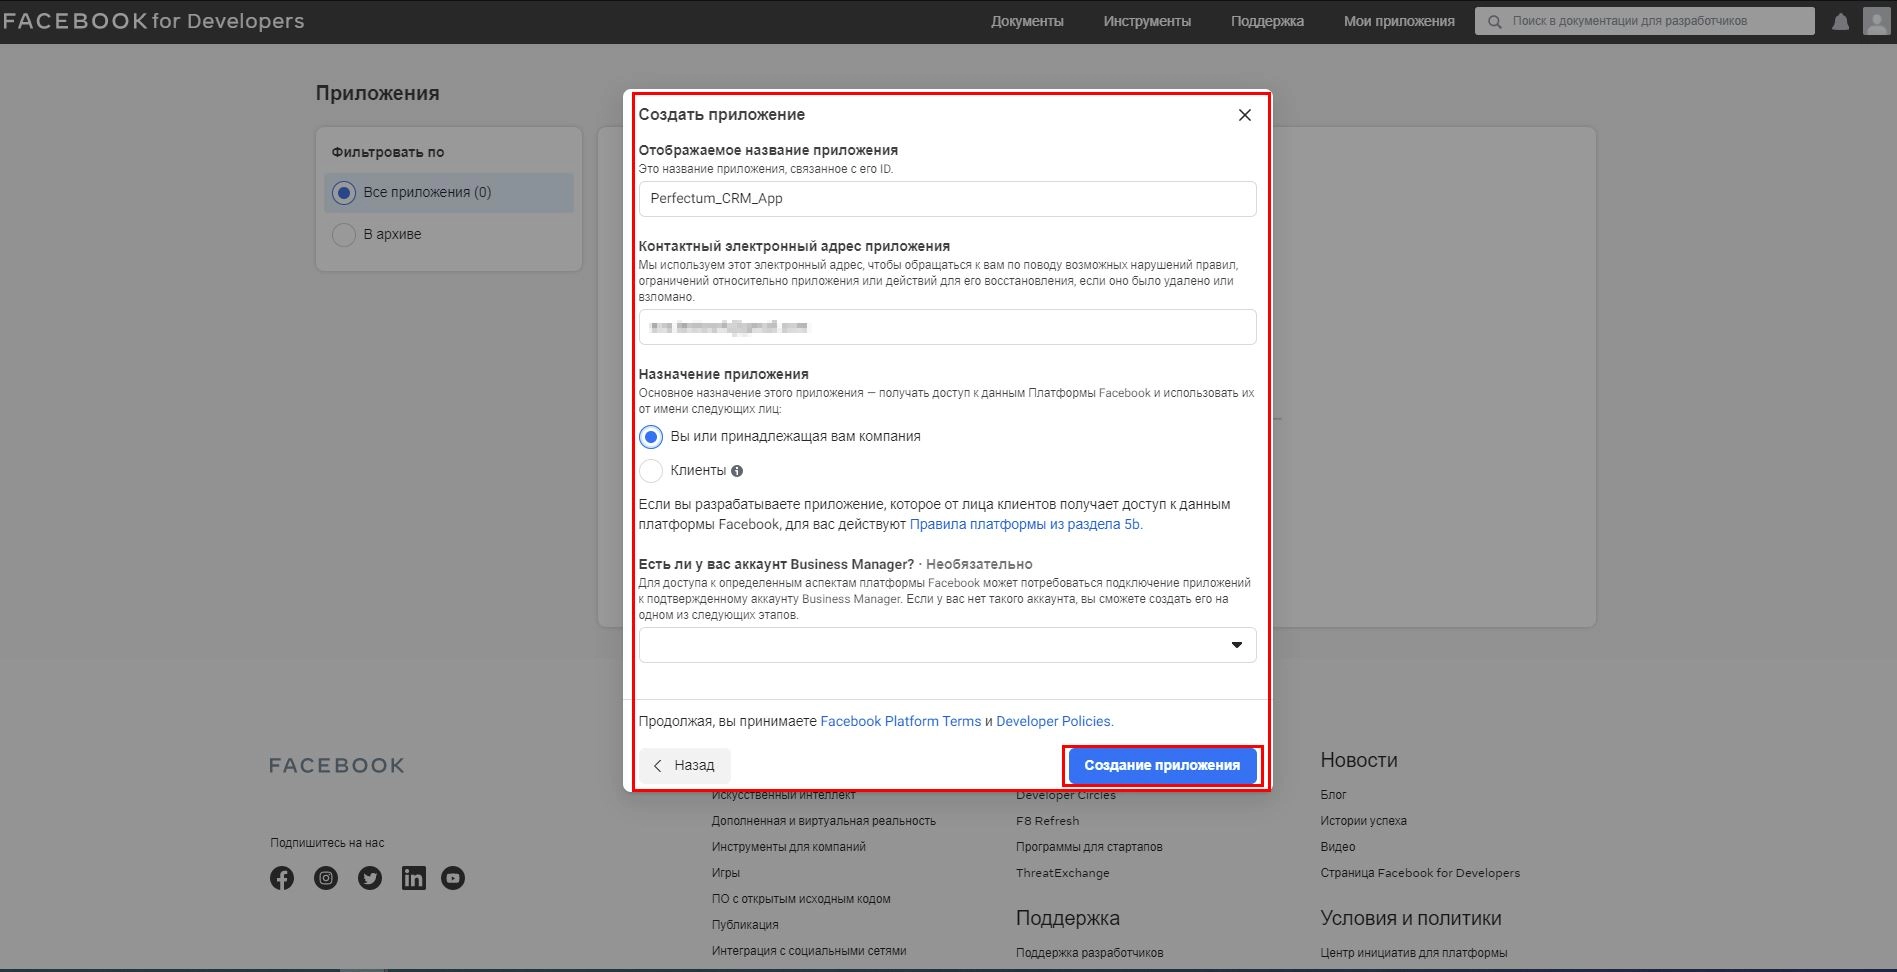Click the info icon next to Клиенты
Image resolution: width=1897 pixels, height=972 pixels.
click(737, 471)
